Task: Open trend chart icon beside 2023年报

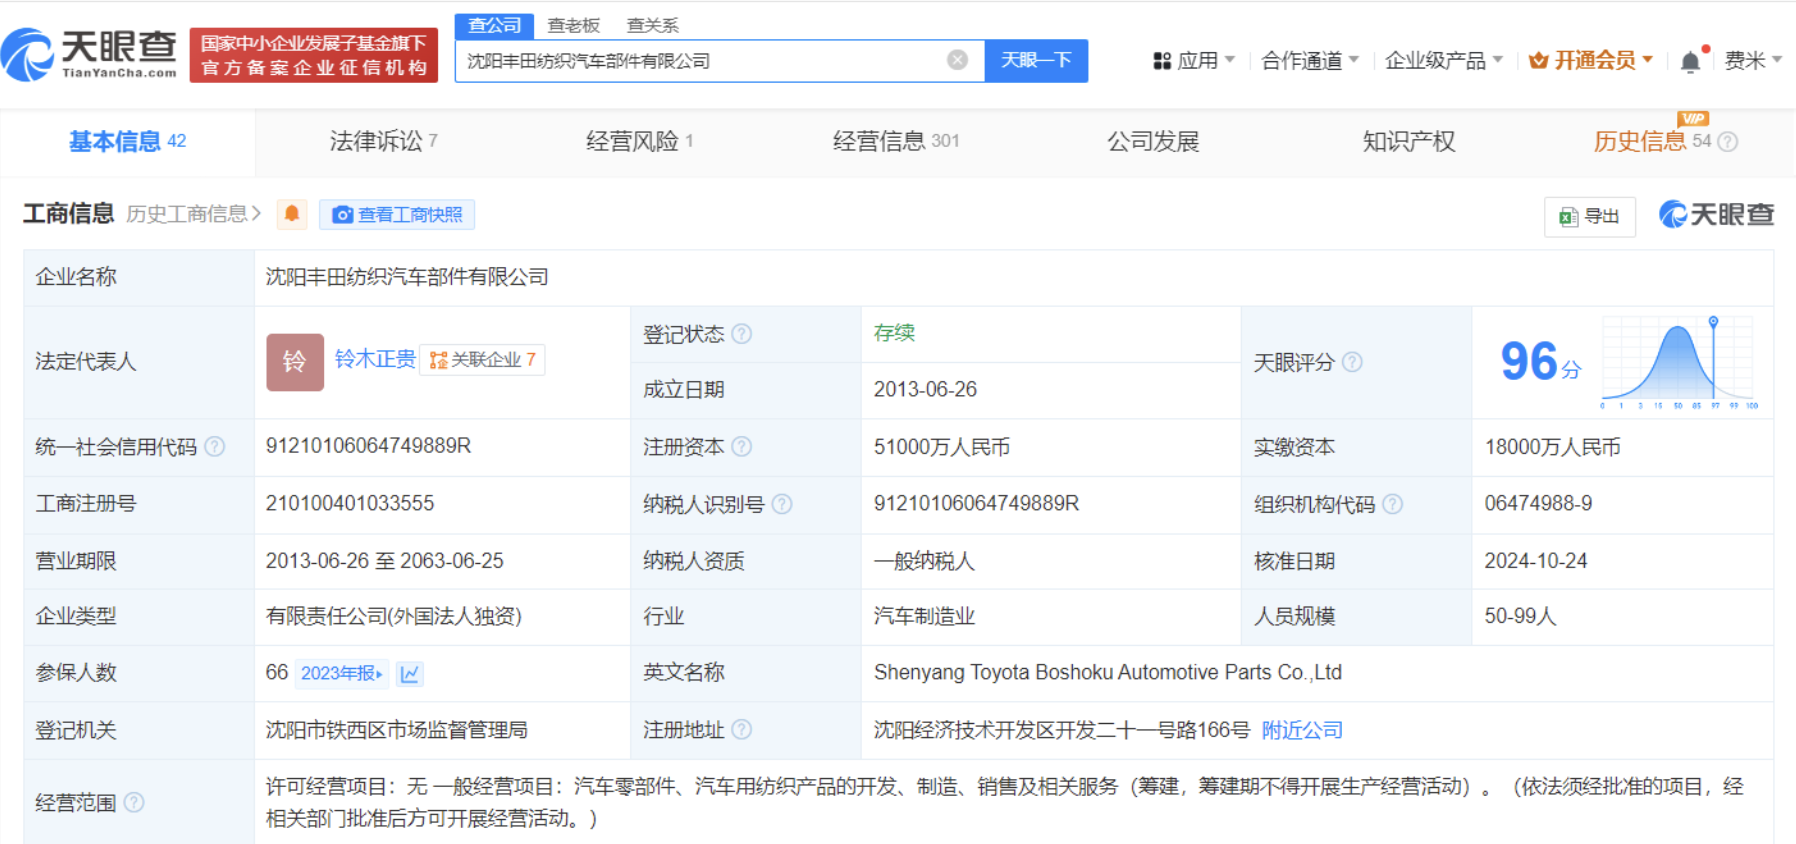Action: pos(409,674)
